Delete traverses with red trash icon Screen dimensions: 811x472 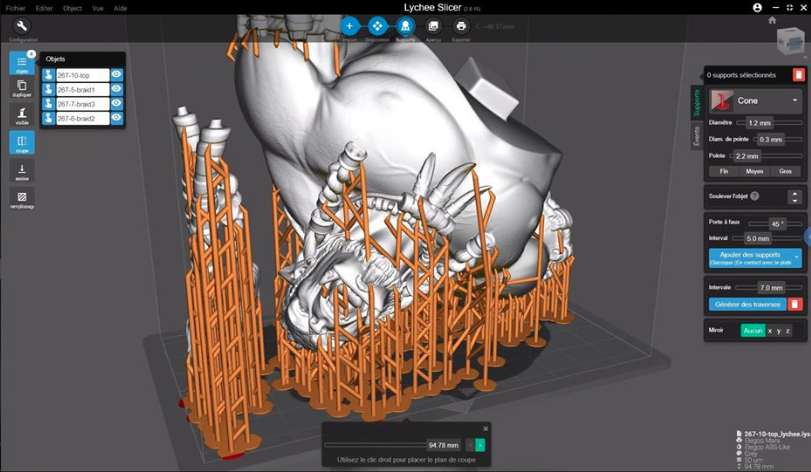(x=795, y=304)
